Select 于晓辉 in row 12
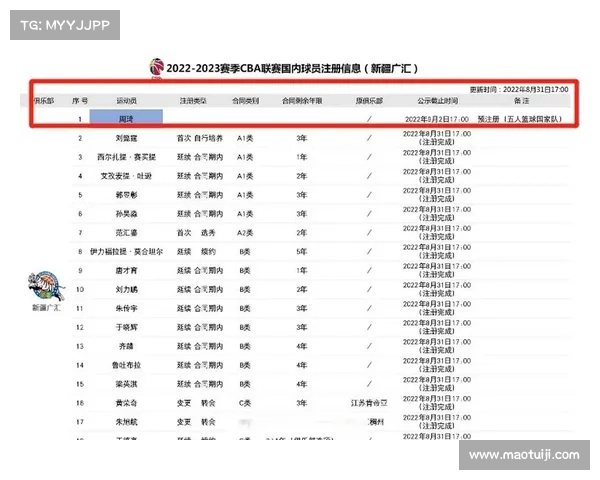This screenshot has height=480, width=600. click(126, 327)
